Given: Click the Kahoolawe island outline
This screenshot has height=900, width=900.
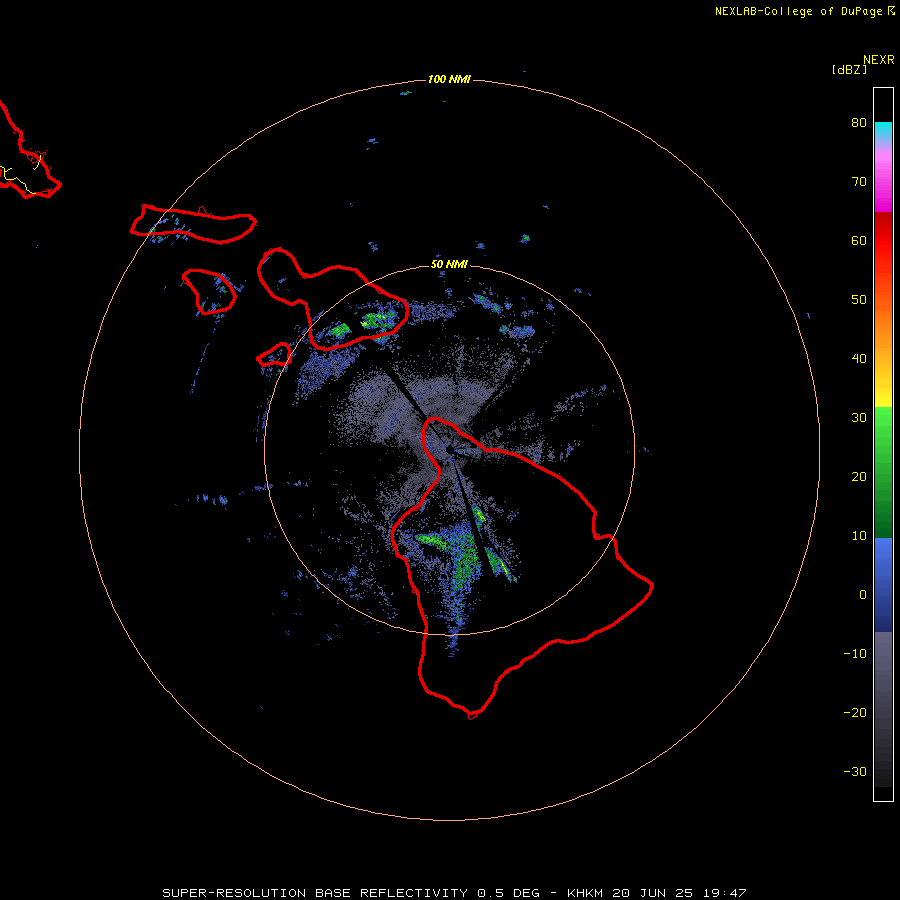Looking at the screenshot, I should tap(274, 355).
